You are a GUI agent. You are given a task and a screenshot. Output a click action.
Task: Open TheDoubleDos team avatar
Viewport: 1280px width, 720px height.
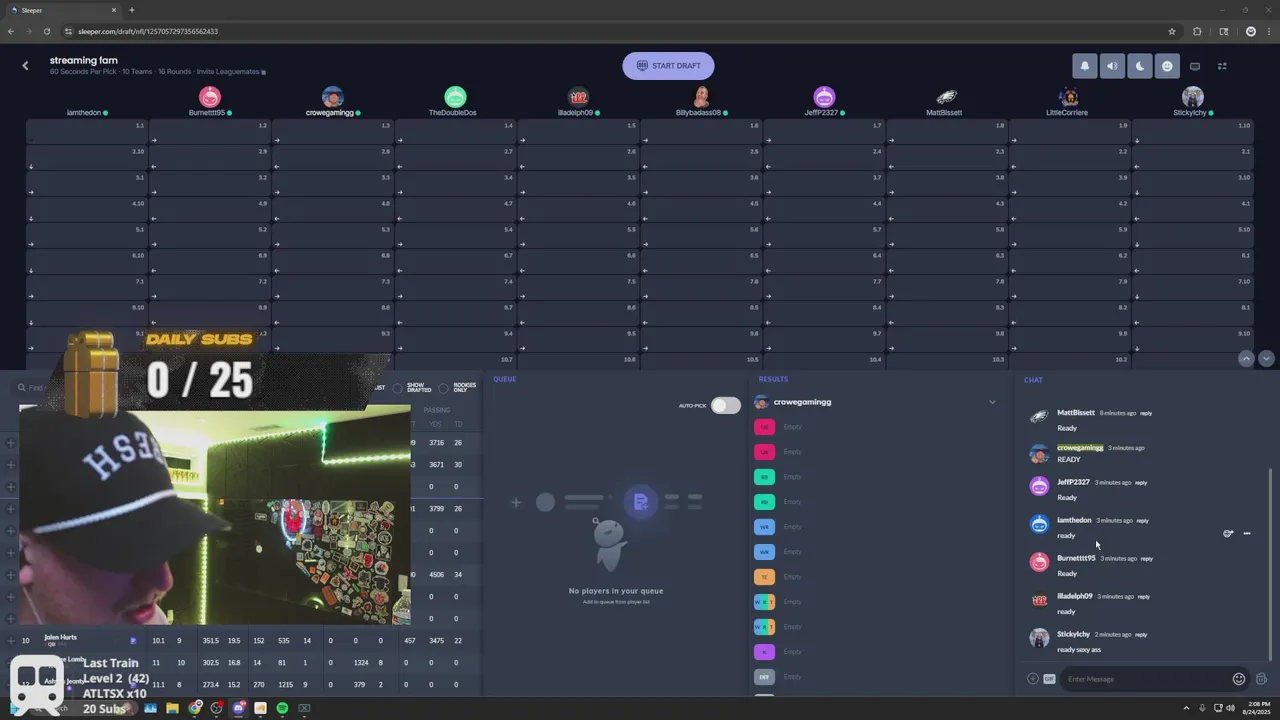(455, 97)
